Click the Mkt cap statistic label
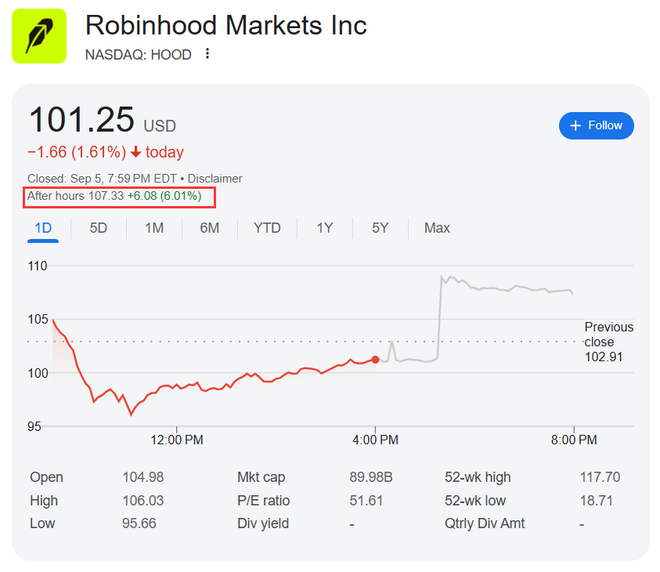Screen dimensions: 660x572 pos(262,477)
